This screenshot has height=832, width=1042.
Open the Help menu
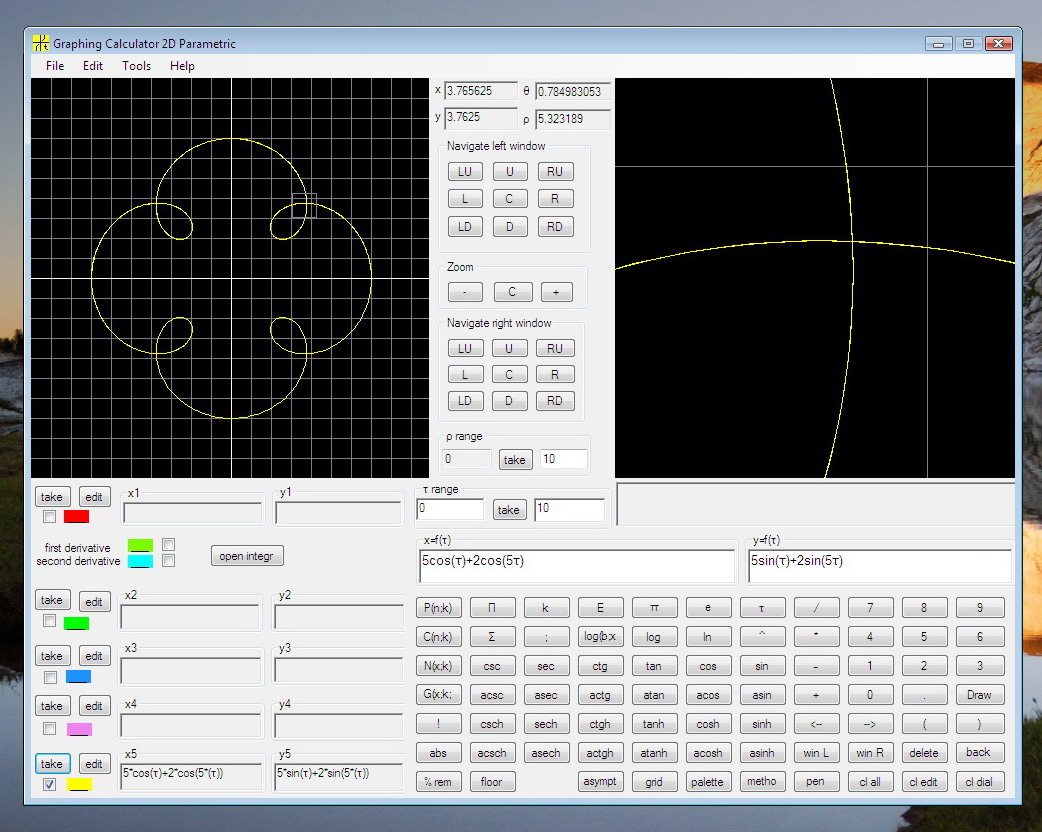click(182, 66)
